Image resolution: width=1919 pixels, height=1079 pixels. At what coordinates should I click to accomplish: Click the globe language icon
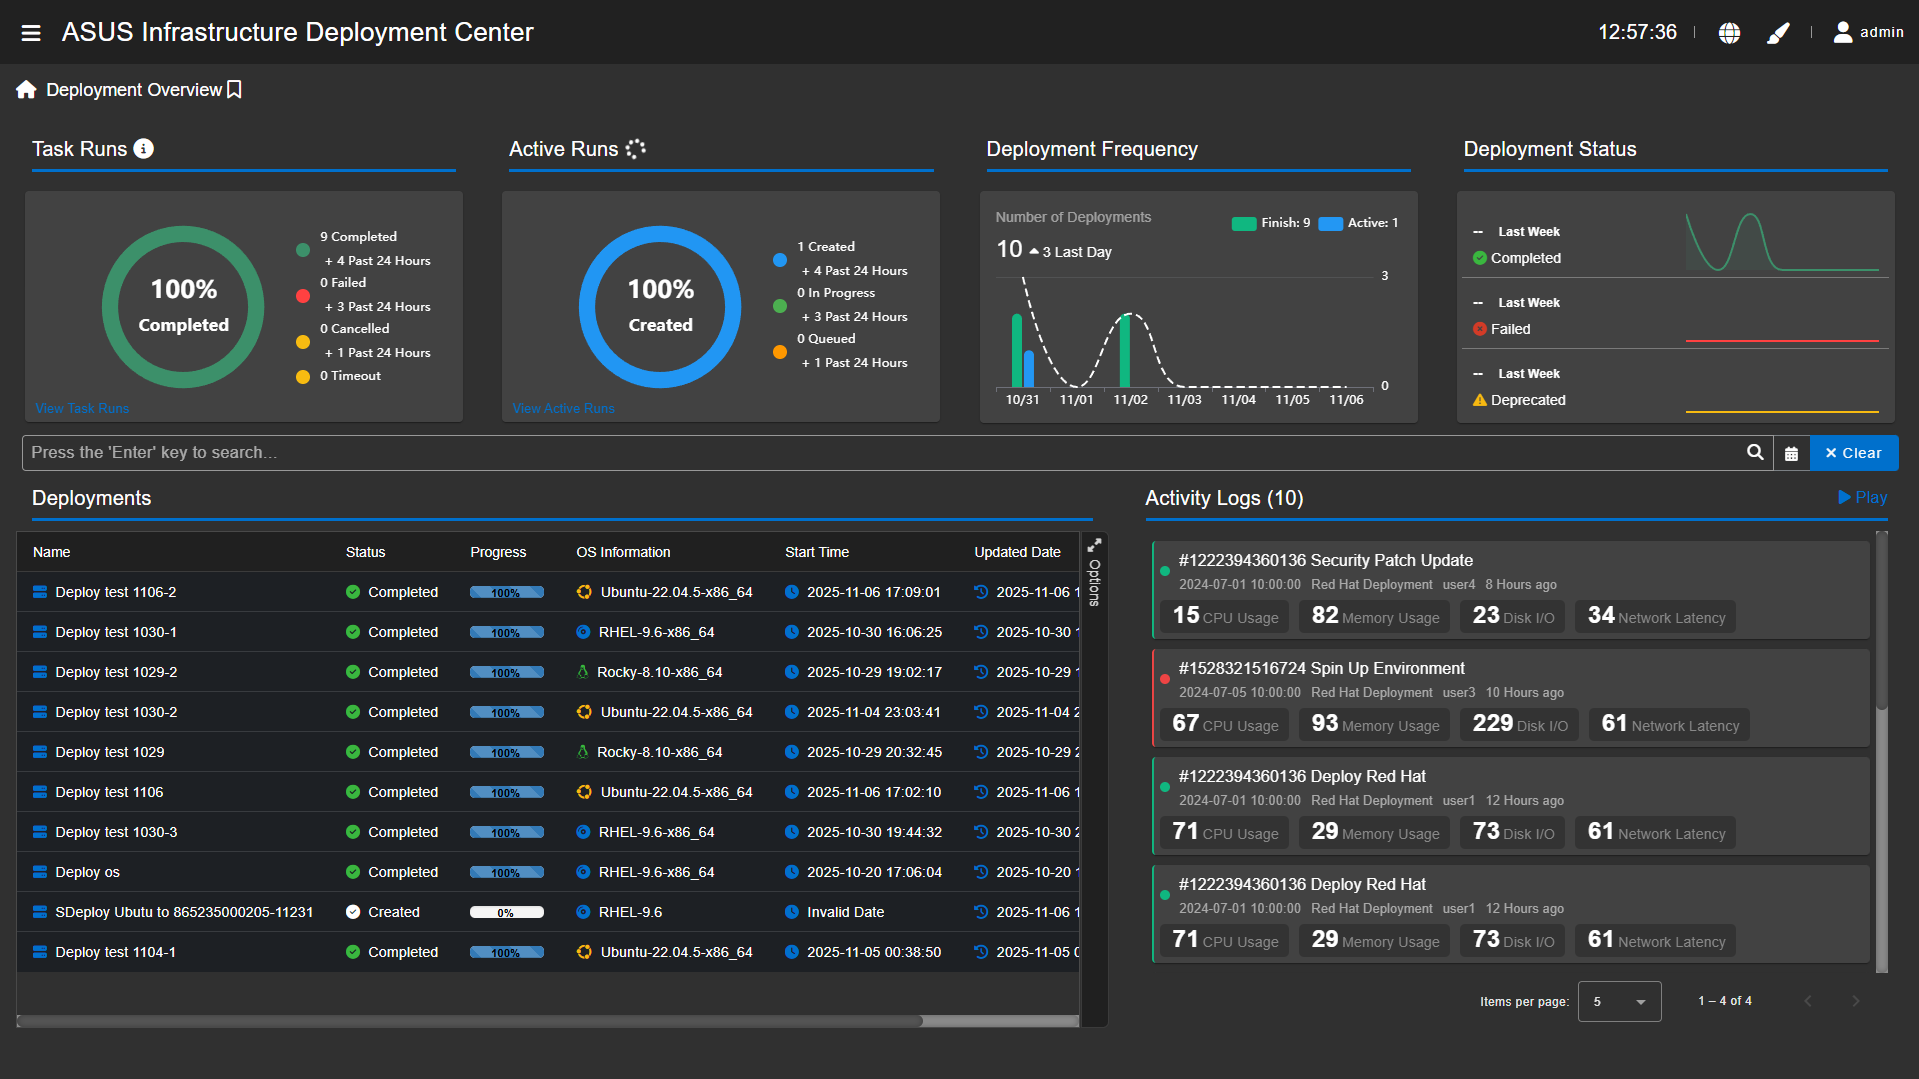(x=1729, y=33)
